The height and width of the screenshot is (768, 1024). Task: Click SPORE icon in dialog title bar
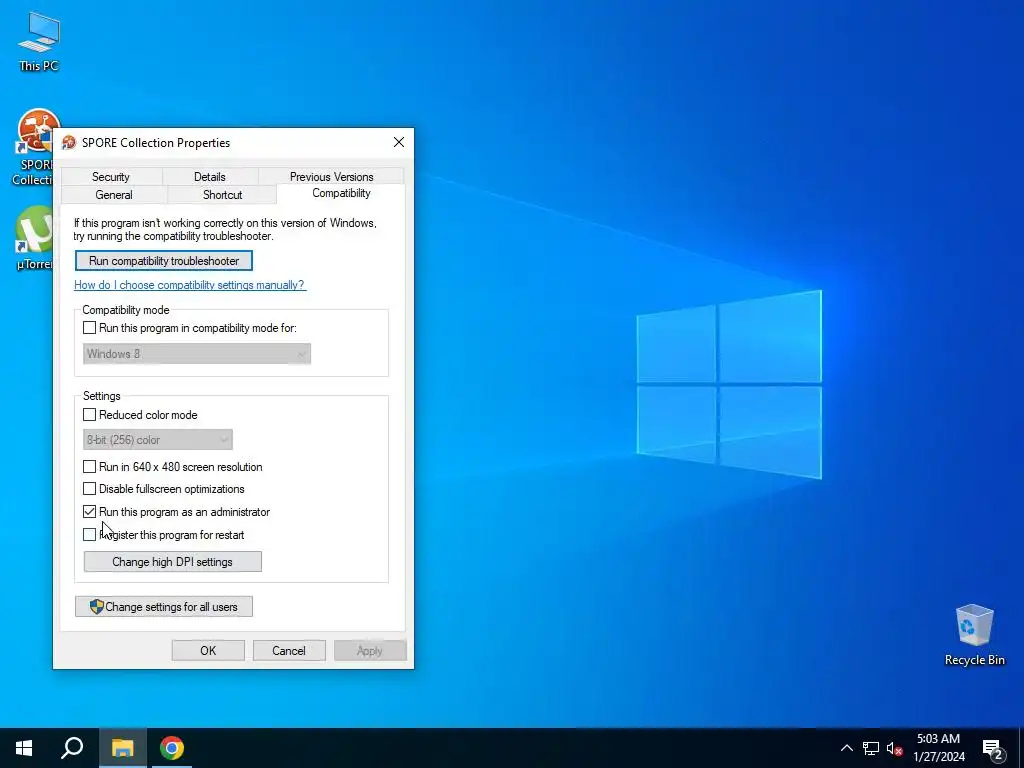pyautogui.click(x=69, y=142)
